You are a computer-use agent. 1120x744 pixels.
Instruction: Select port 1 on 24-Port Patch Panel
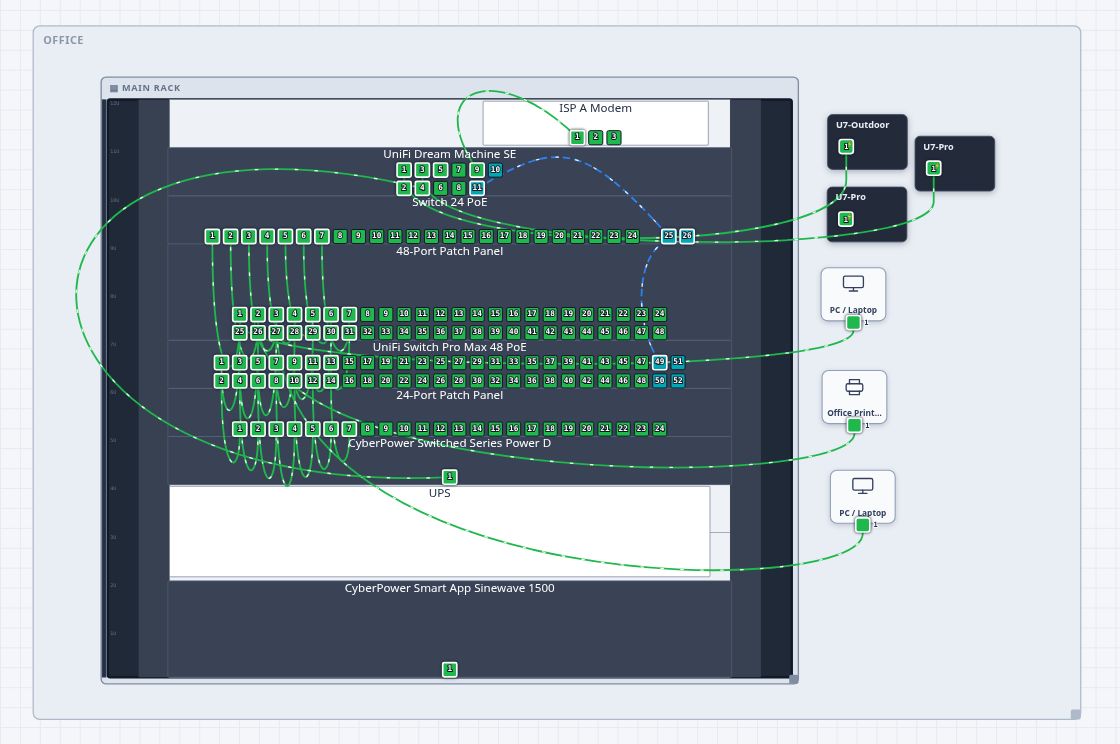pos(240,428)
